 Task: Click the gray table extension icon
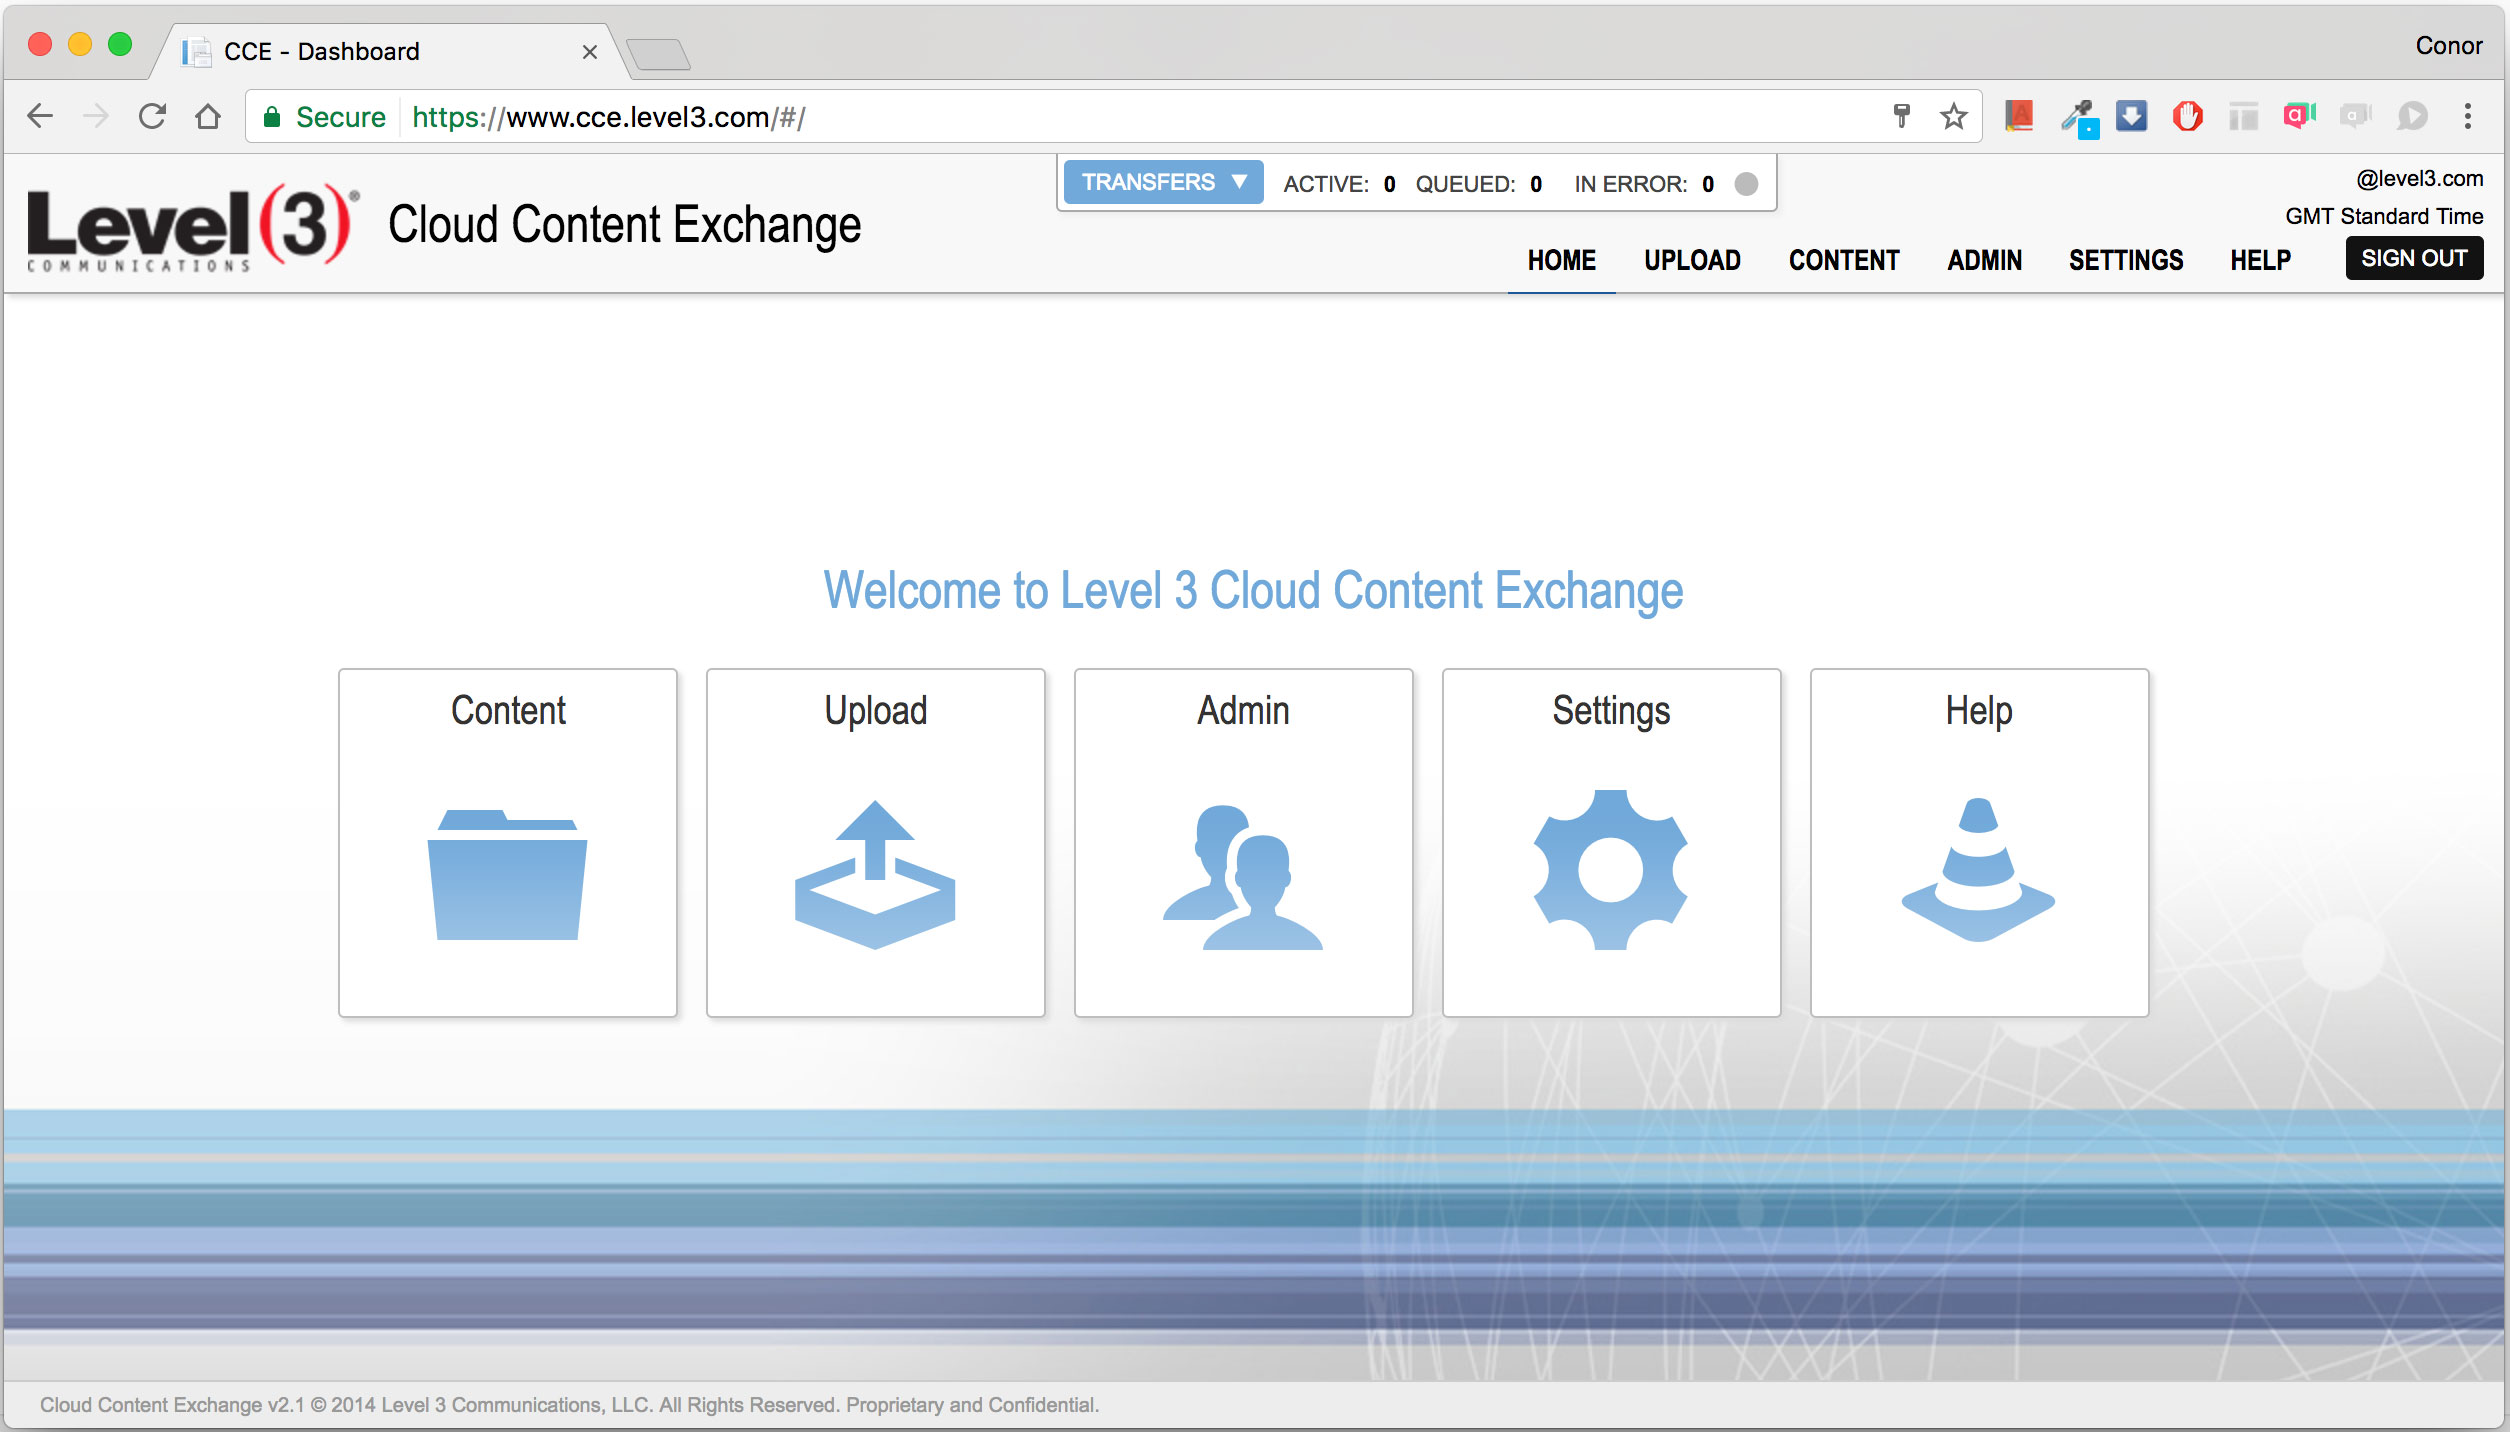[2244, 117]
